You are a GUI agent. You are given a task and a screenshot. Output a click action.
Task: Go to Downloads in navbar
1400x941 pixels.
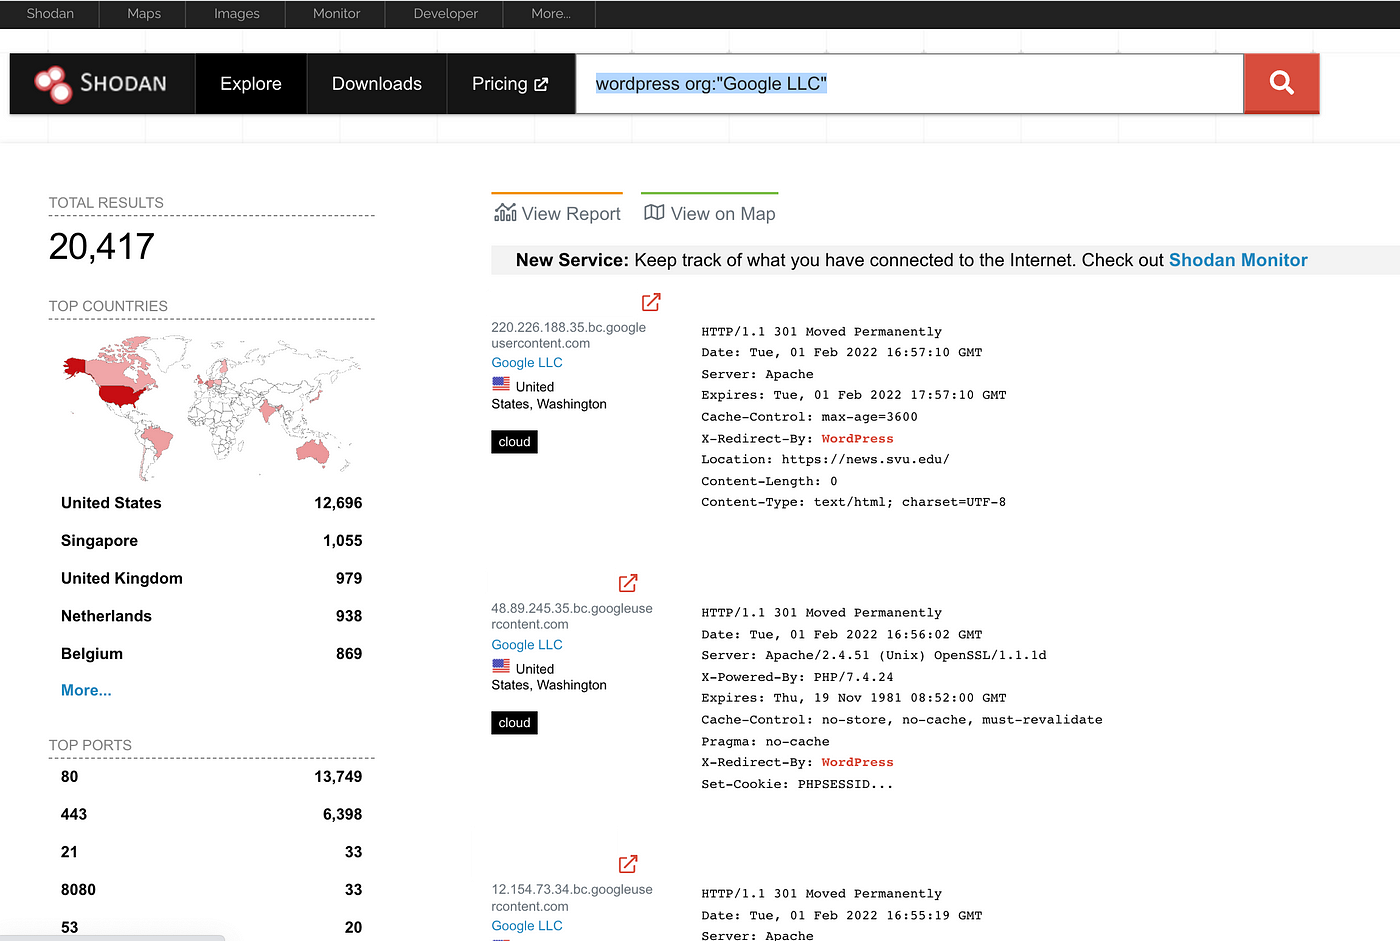[x=377, y=84]
